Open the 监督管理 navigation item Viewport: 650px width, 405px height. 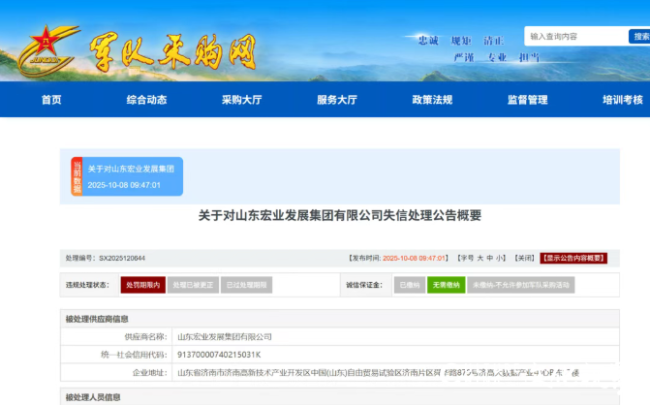(x=527, y=100)
